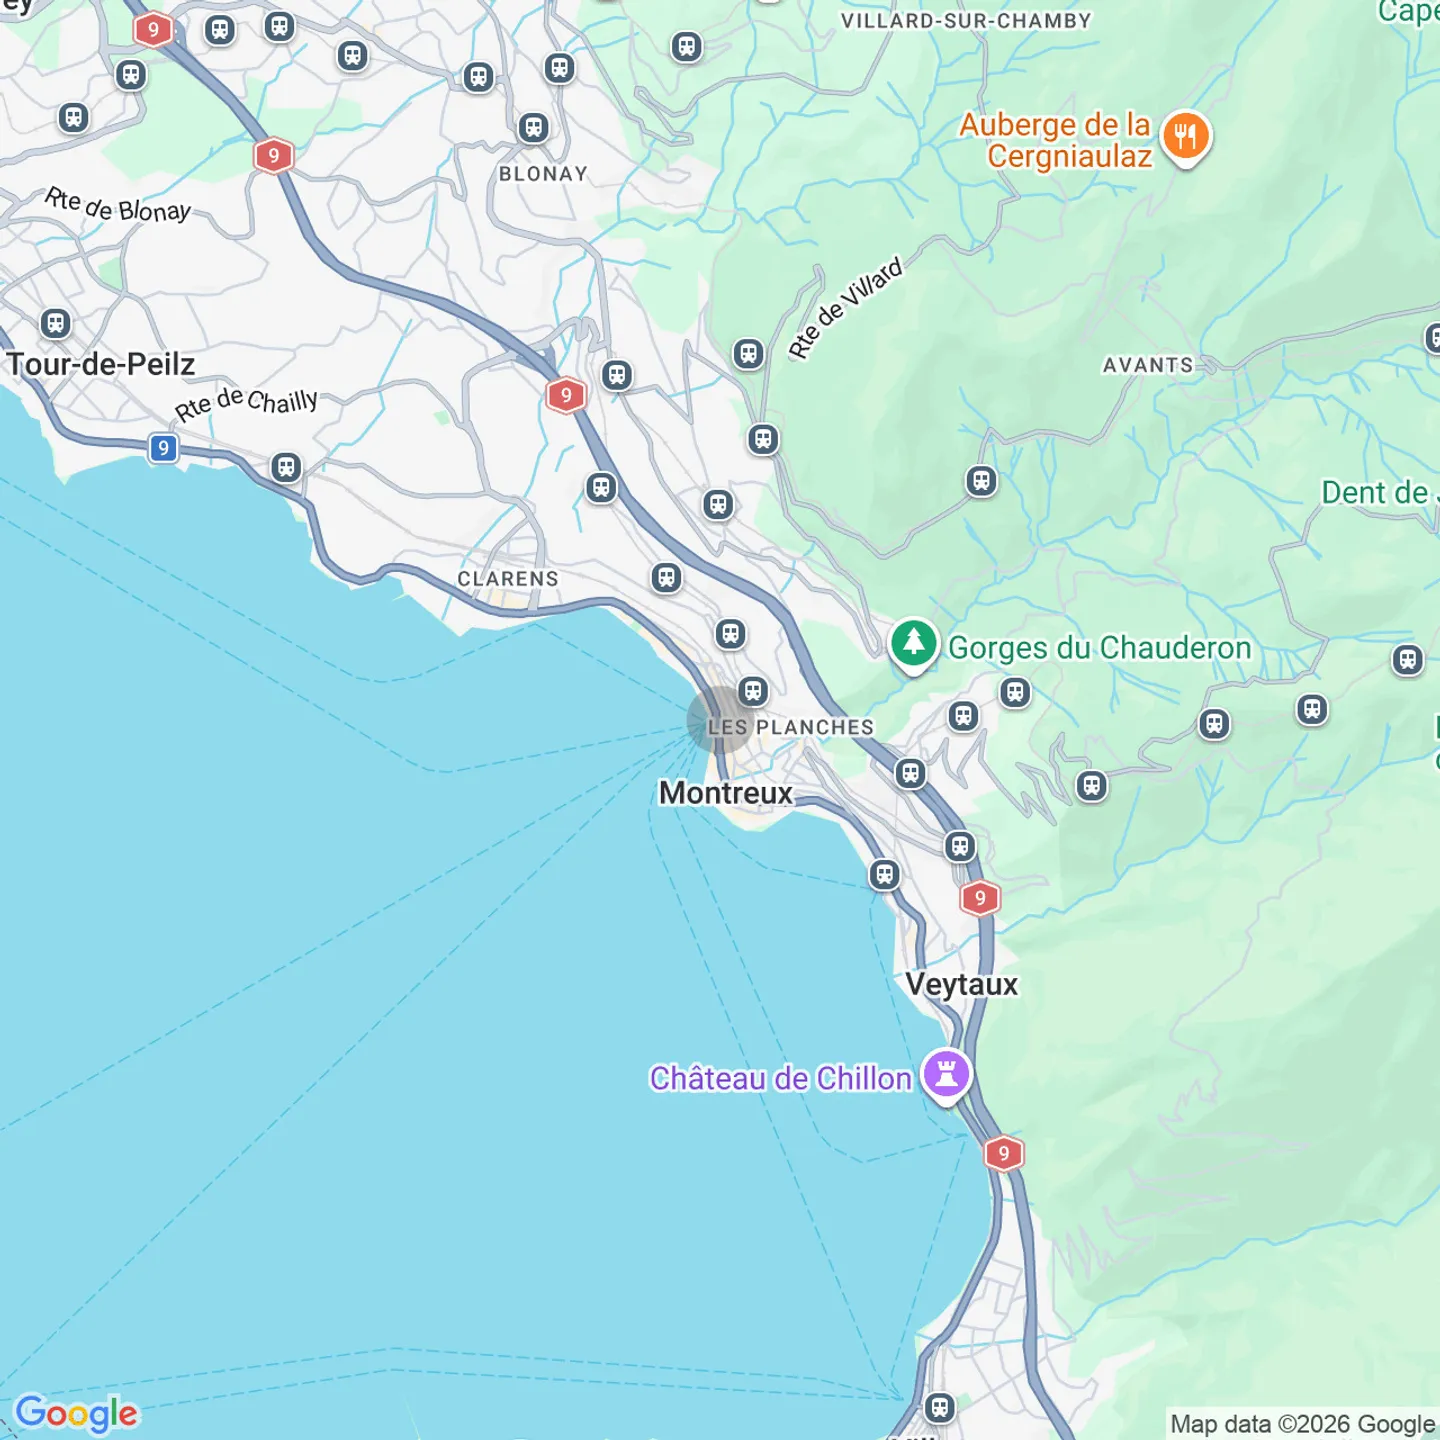
Task: Click the train station icon on Rte de Chailly
Action: 286,467
